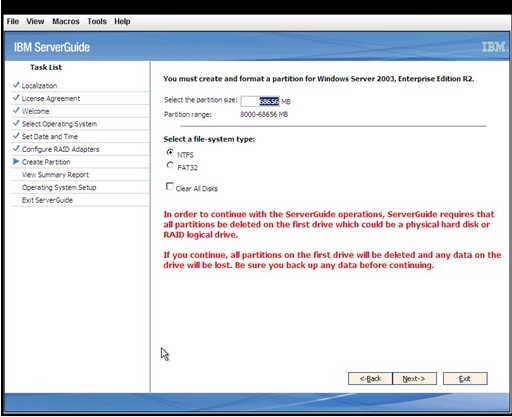Open the Macros menu
The height and width of the screenshot is (417, 512).
(x=66, y=21)
